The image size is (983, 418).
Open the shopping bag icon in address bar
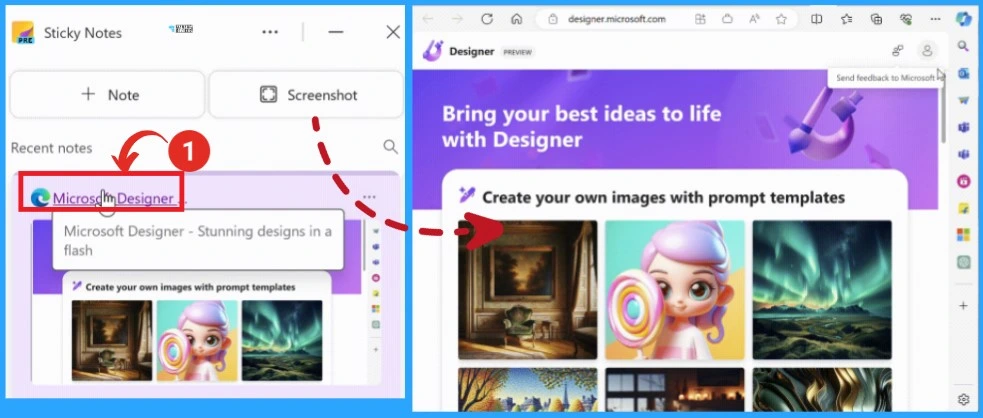pyautogui.click(x=727, y=19)
